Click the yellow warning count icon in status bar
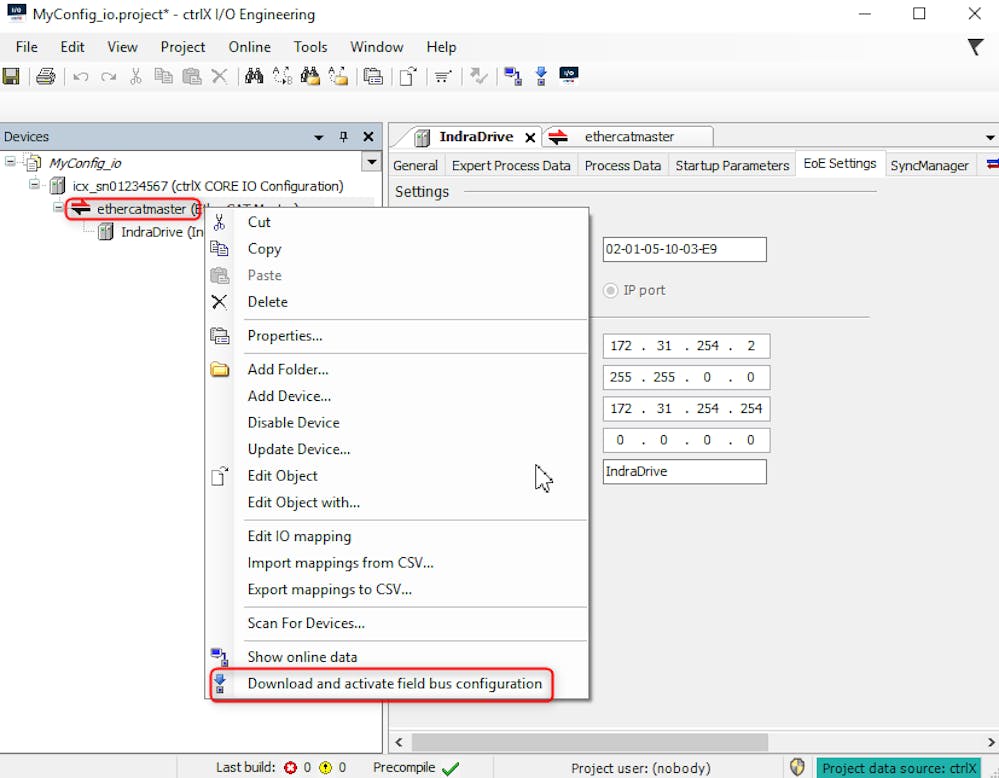This screenshot has width=999, height=778. click(x=326, y=768)
